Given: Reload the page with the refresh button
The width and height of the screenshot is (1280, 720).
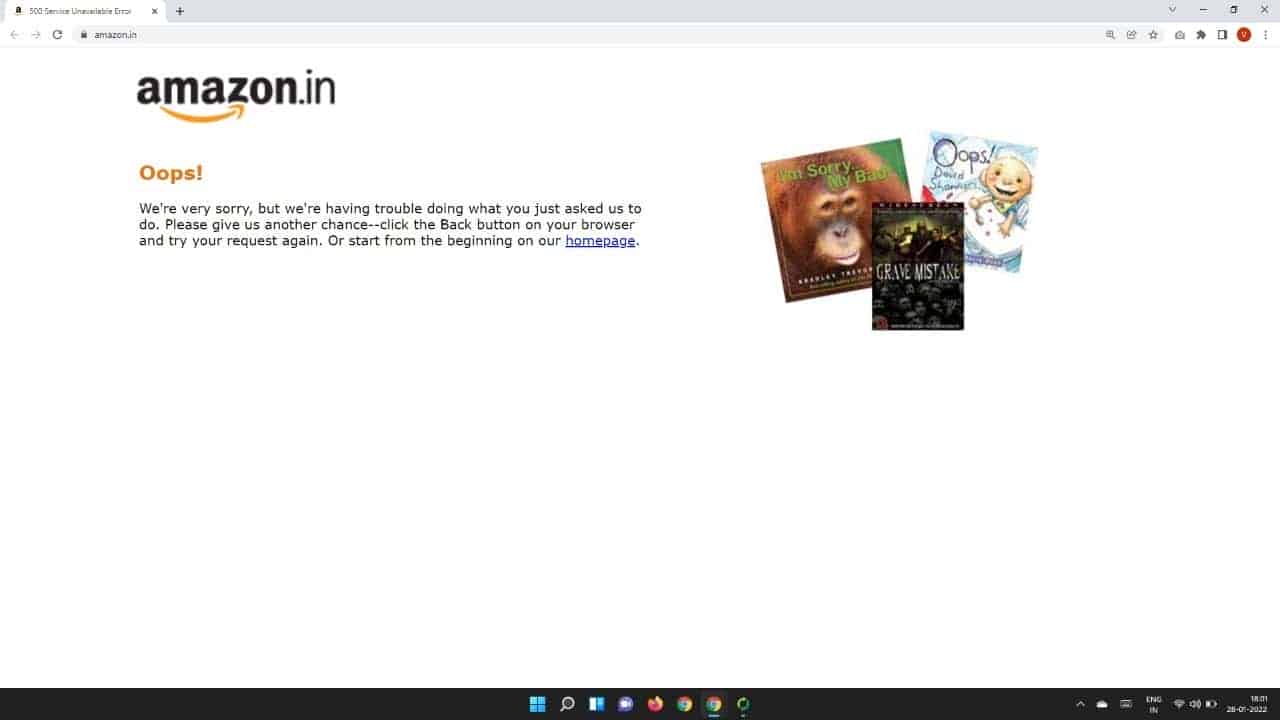Looking at the screenshot, I should (57, 34).
